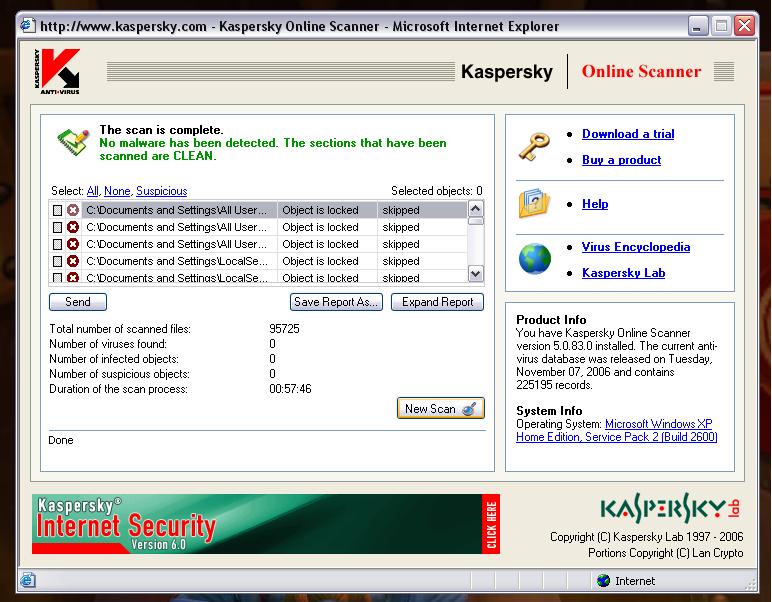Open the Virus Encyclopedia link
772x602 pixels.
[636, 247]
